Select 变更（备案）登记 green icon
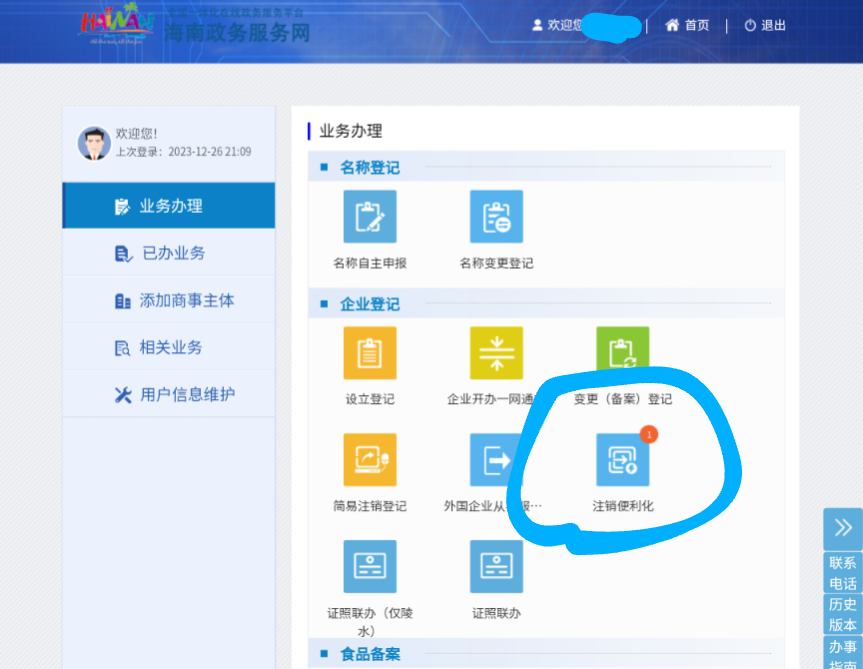863x669 pixels. click(x=622, y=353)
